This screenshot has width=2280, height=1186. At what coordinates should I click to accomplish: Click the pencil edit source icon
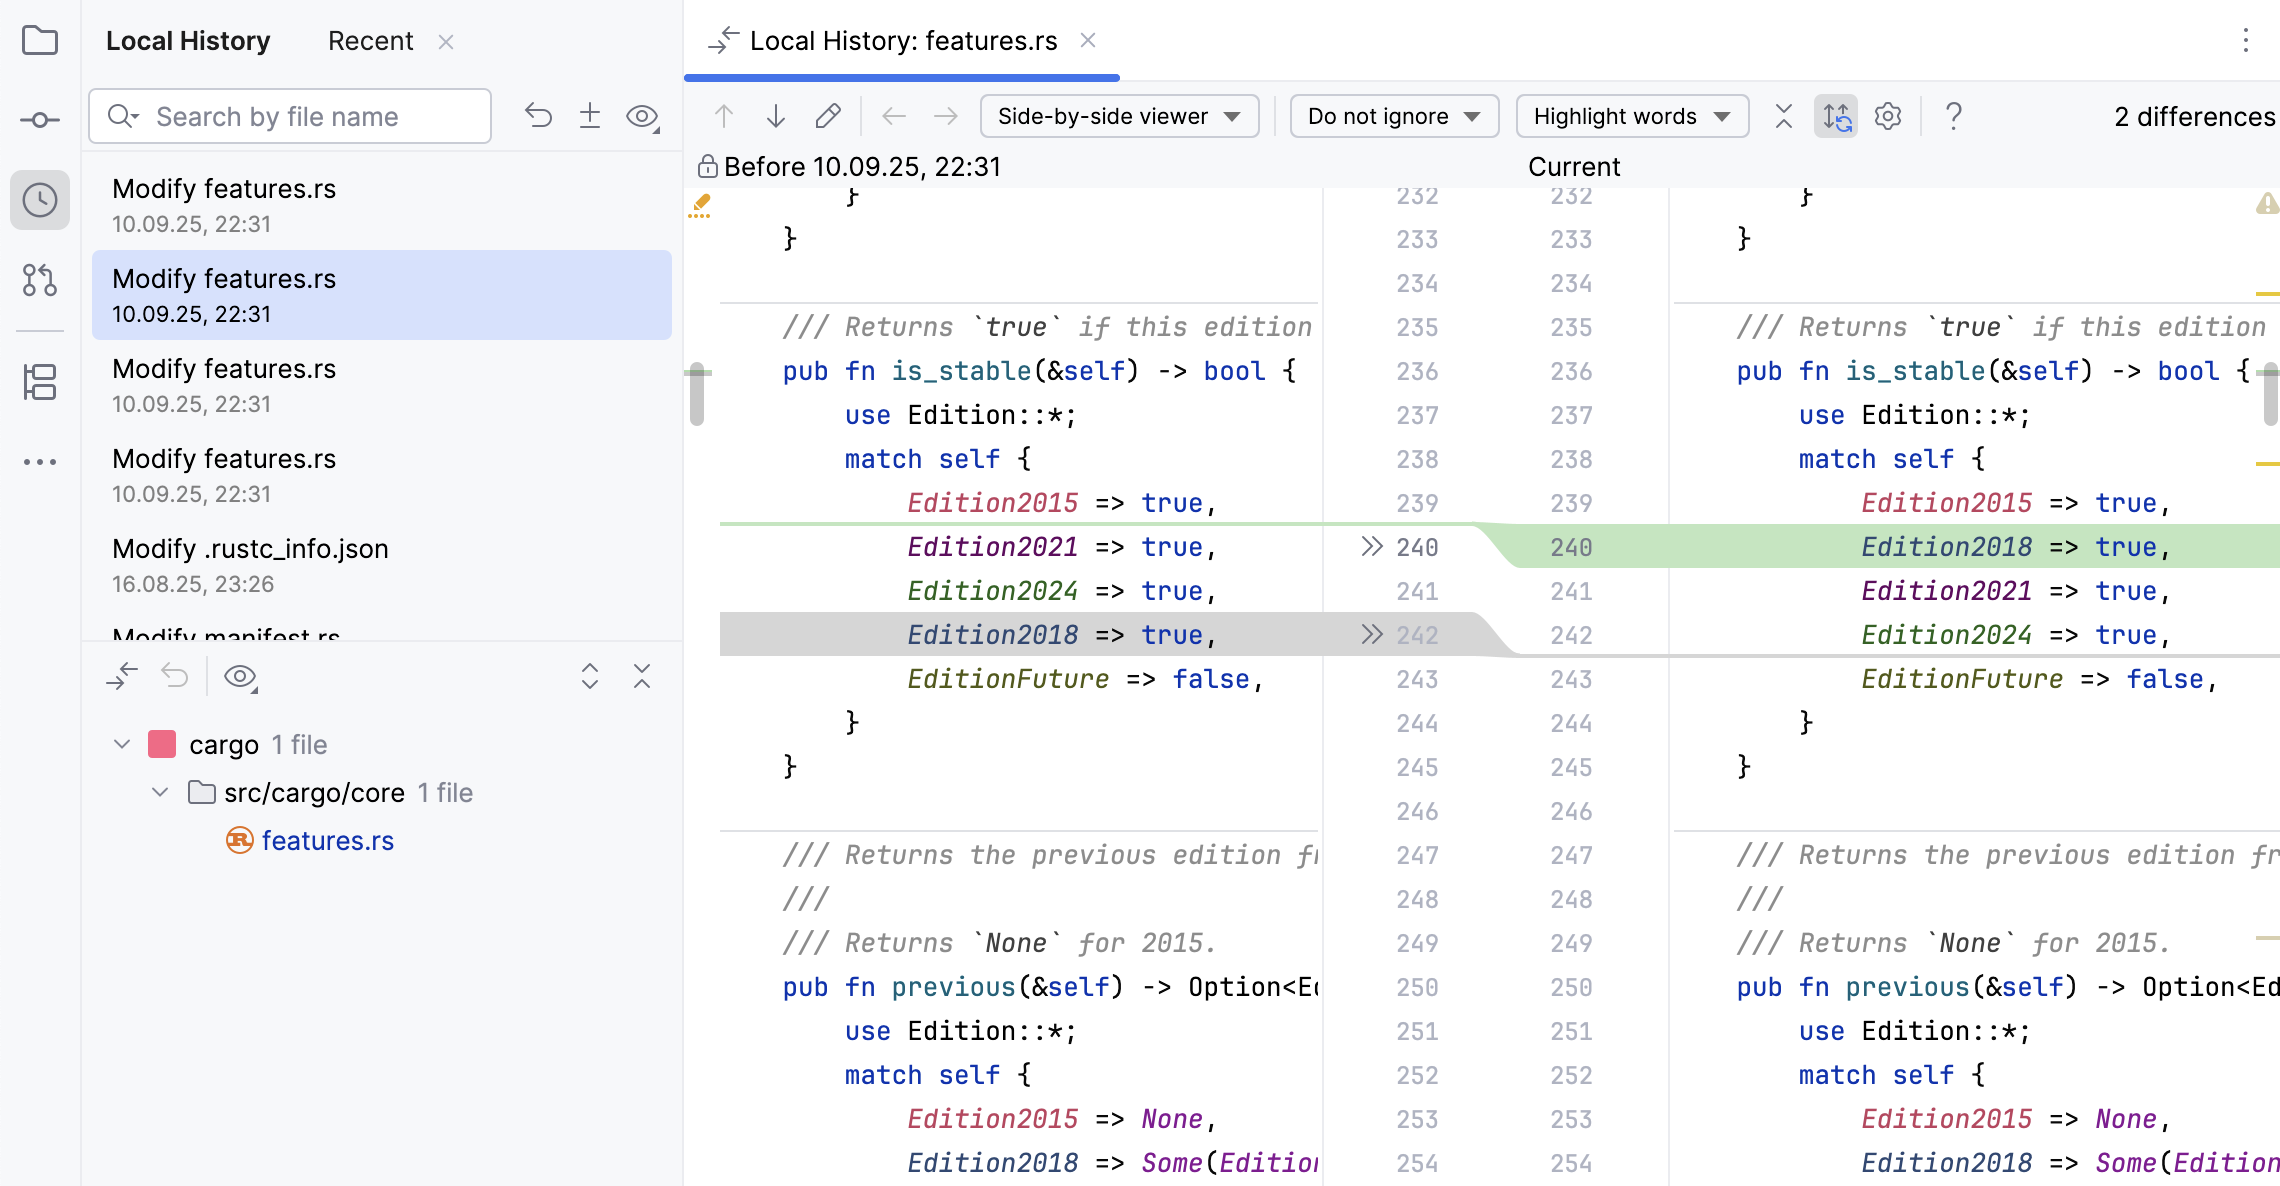click(828, 116)
